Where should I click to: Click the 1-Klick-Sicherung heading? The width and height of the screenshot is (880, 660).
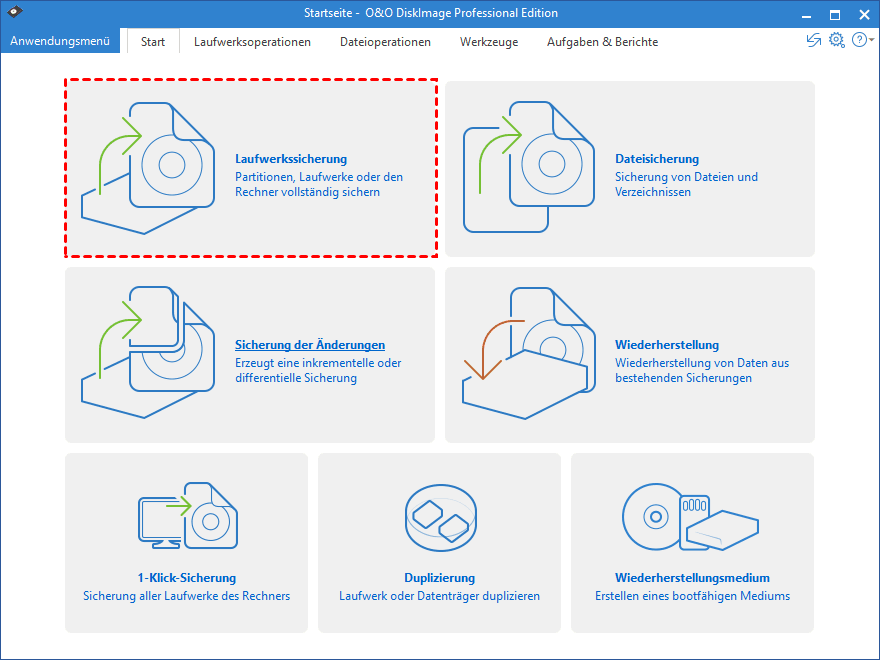click(187, 578)
